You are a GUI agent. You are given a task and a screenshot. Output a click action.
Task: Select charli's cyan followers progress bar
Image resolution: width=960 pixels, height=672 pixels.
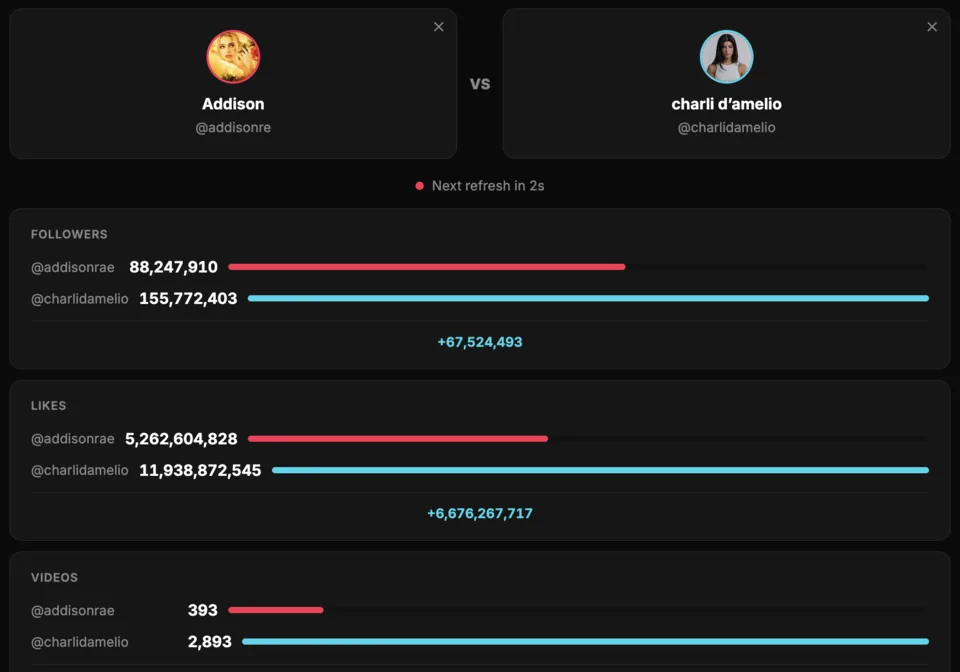[x=590, y=298]
